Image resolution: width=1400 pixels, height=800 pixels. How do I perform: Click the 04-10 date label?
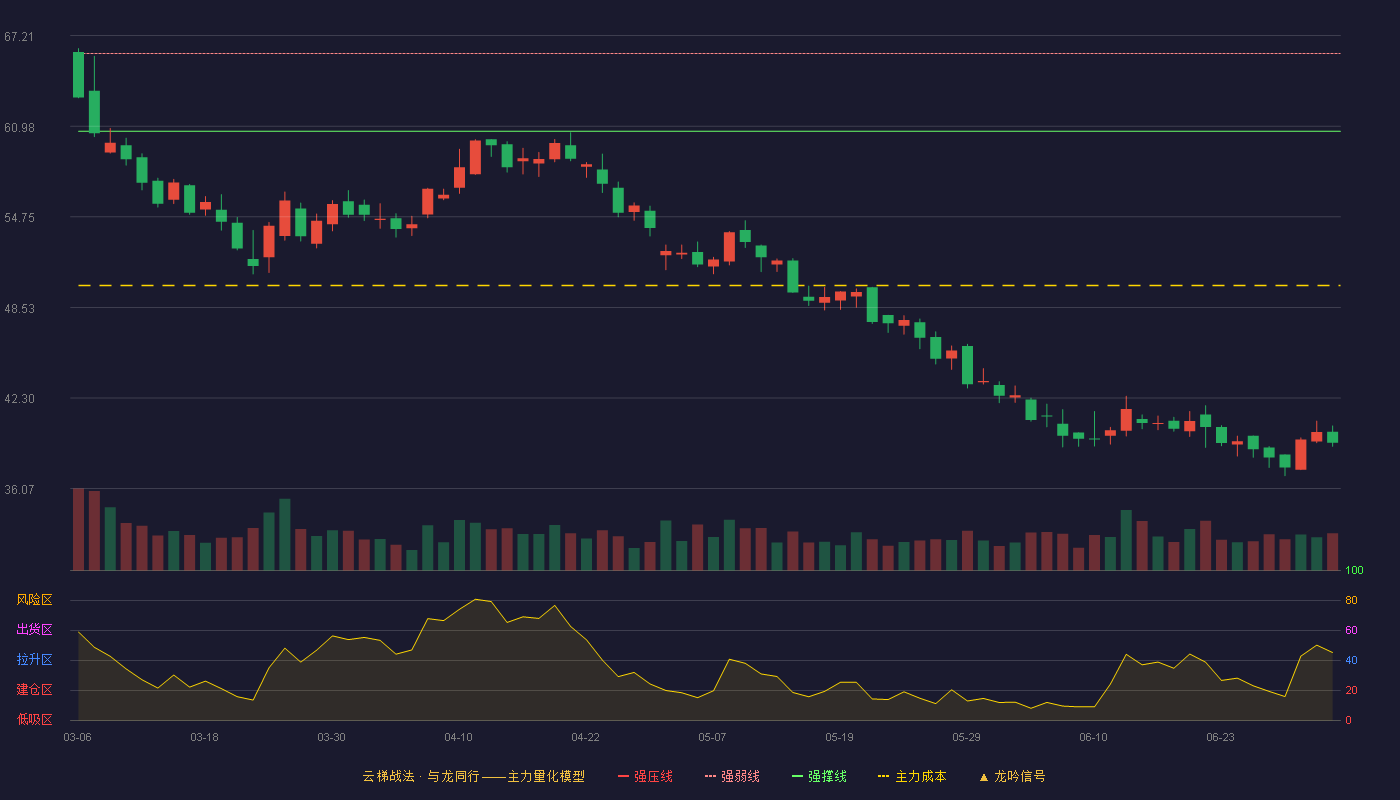click(458, 737)
